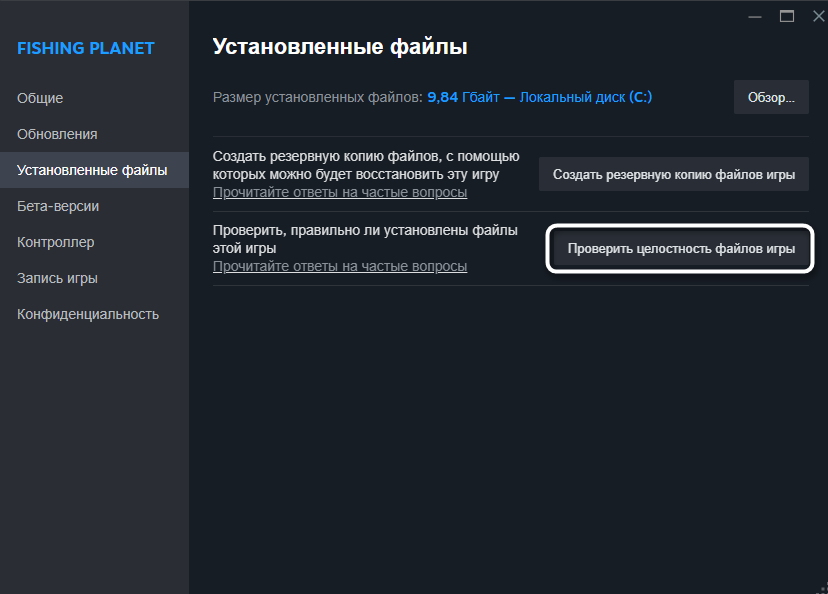Open the Обновления section in sidebar
The image size is (828, 594).
(57, 133)
